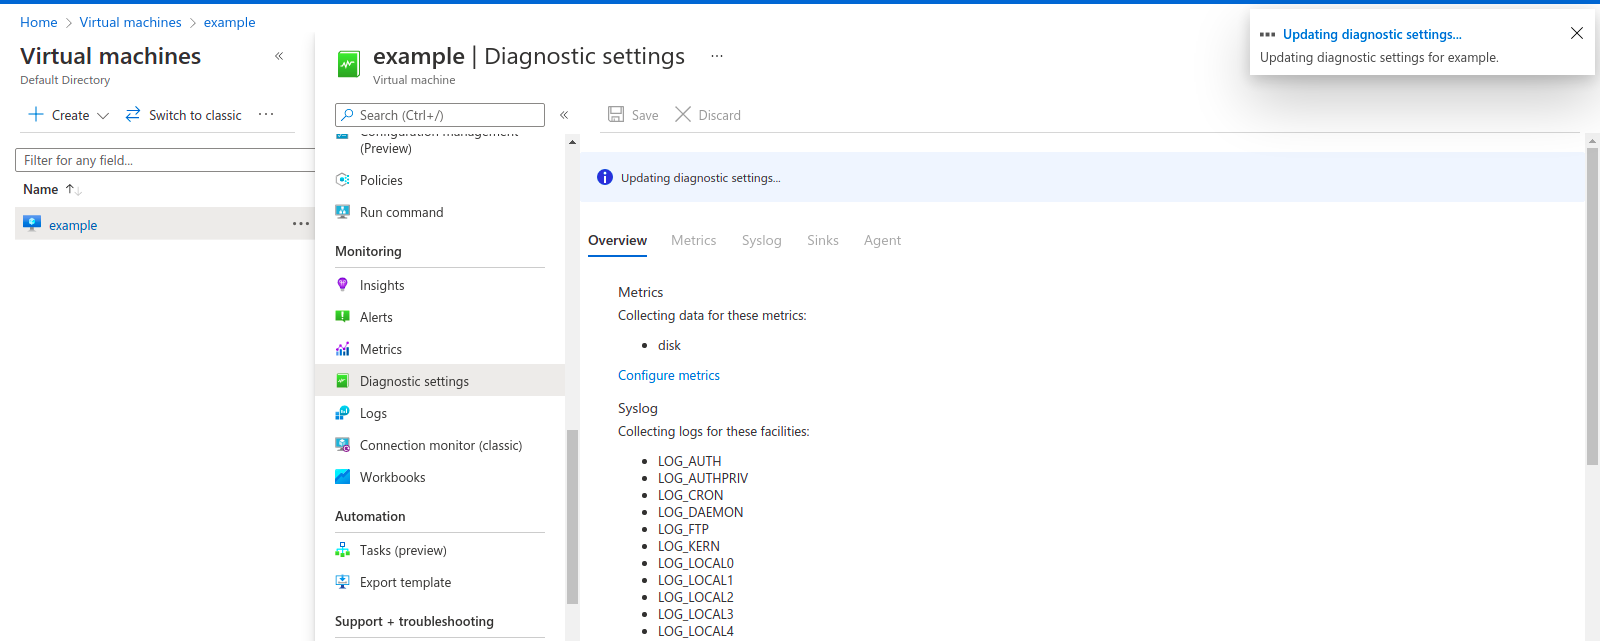1600x641 pixels.
Task: Click the Save disk icon
Action: click(x=616, y=114)
